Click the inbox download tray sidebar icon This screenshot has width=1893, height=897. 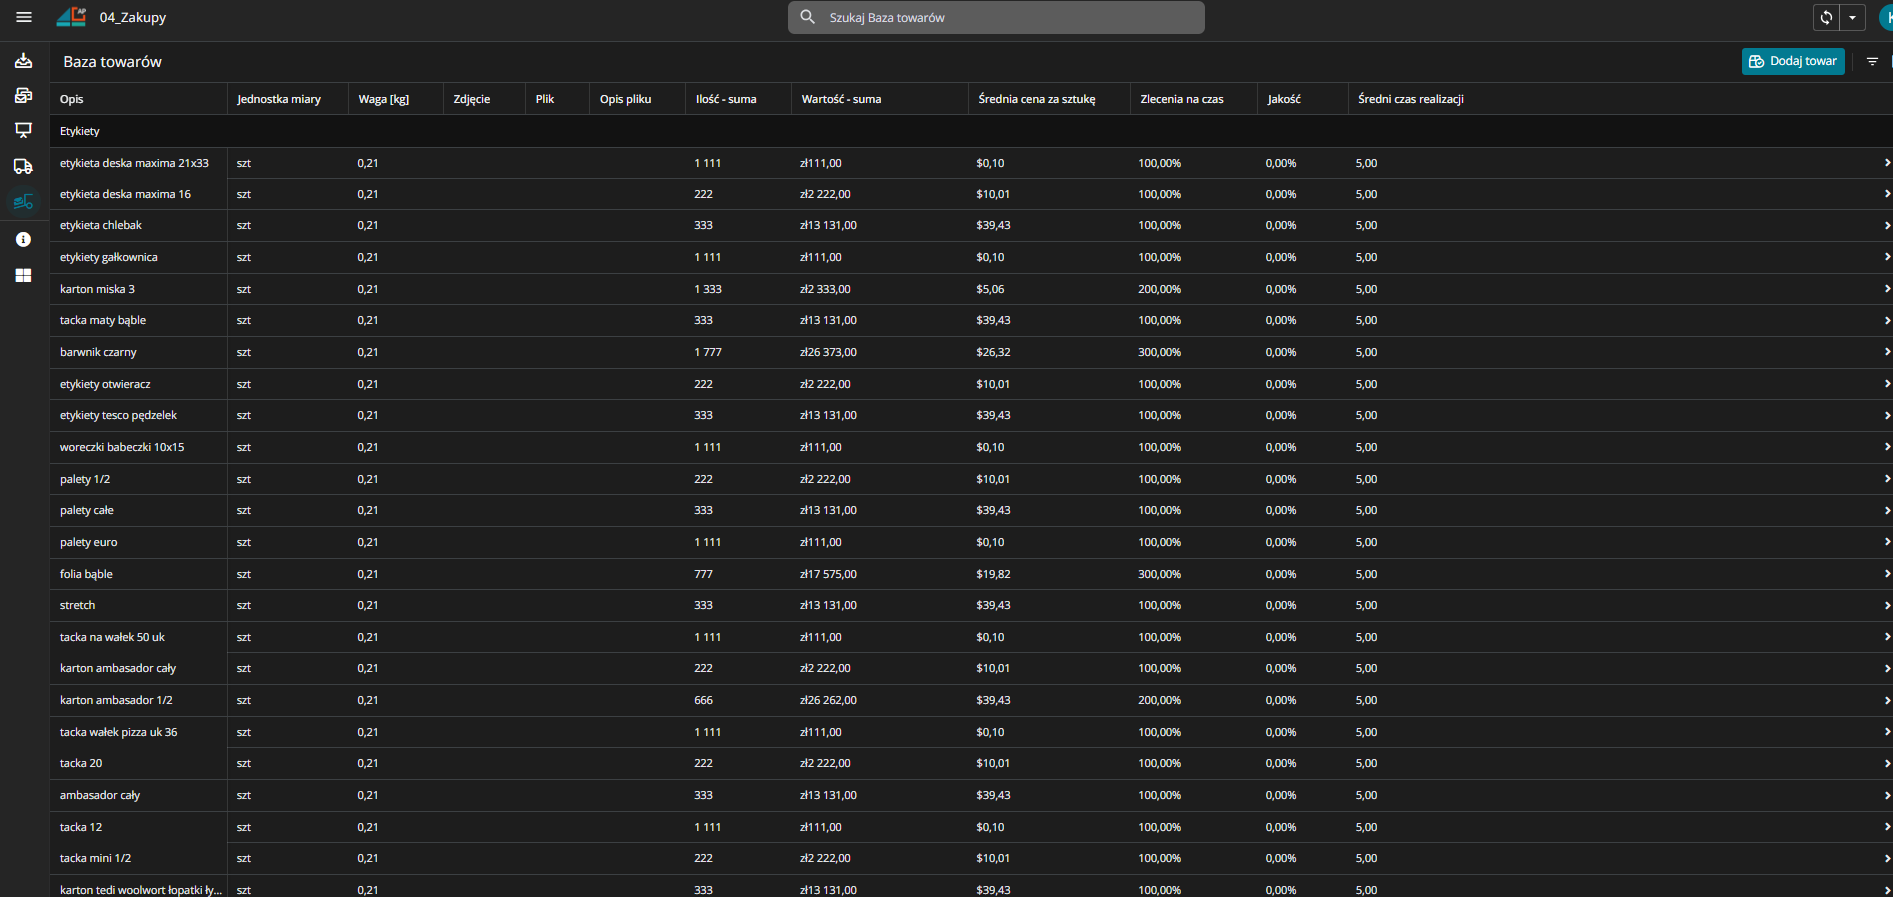(23, 61)
